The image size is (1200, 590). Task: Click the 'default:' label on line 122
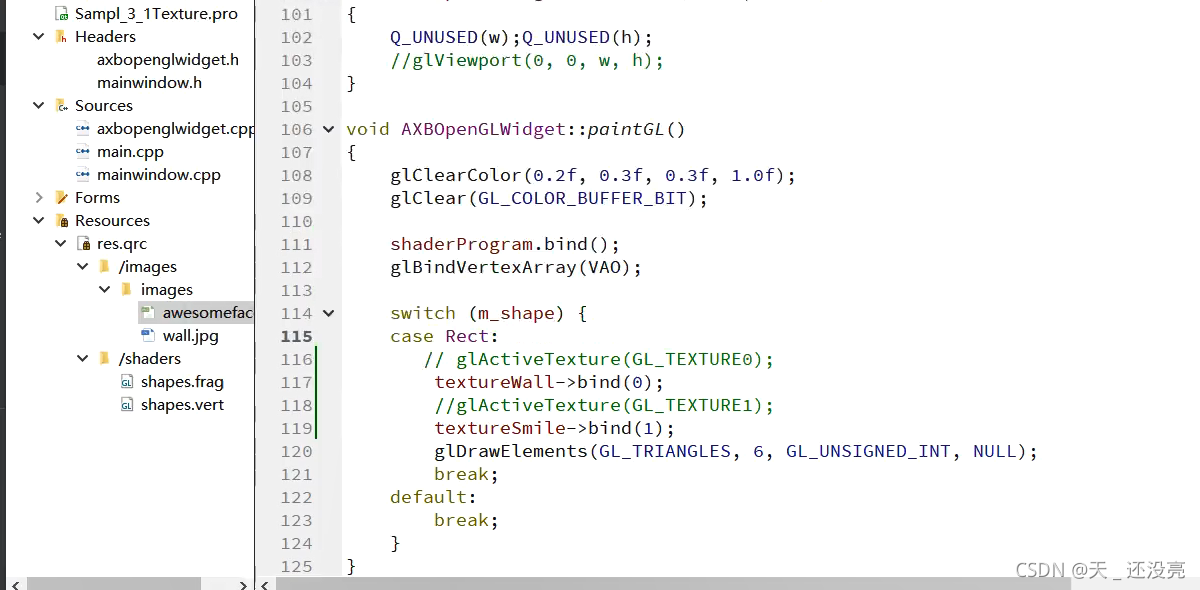coord(433,497)
